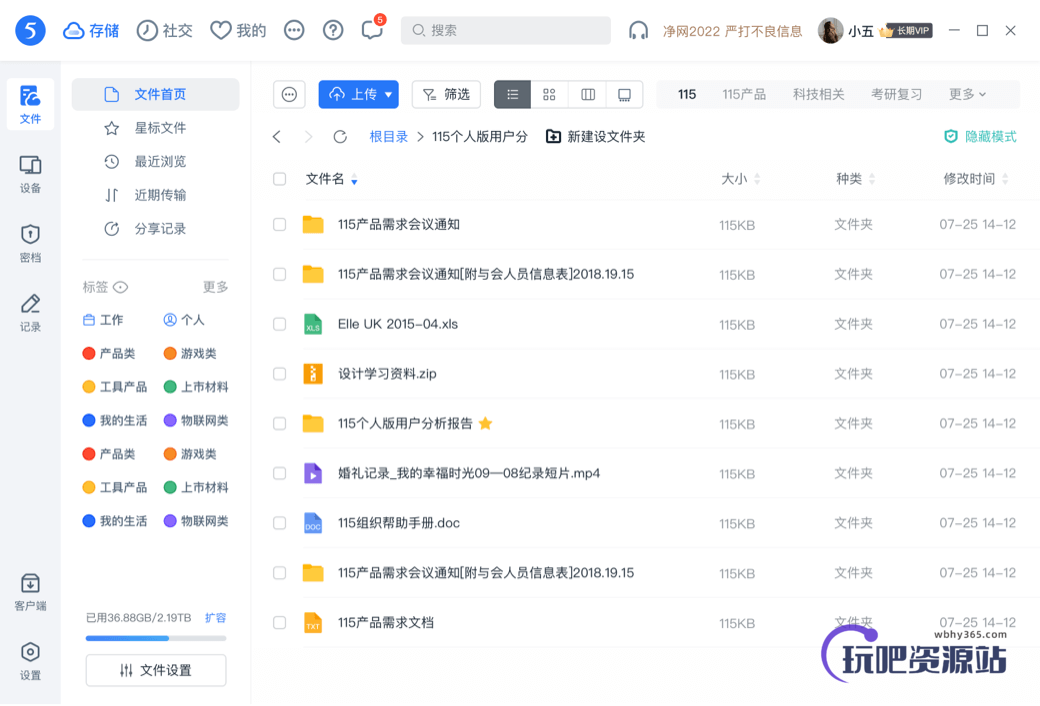
Task: Open the 存储 storage tab
Action: pyautogui.click(x=91, y=31)
